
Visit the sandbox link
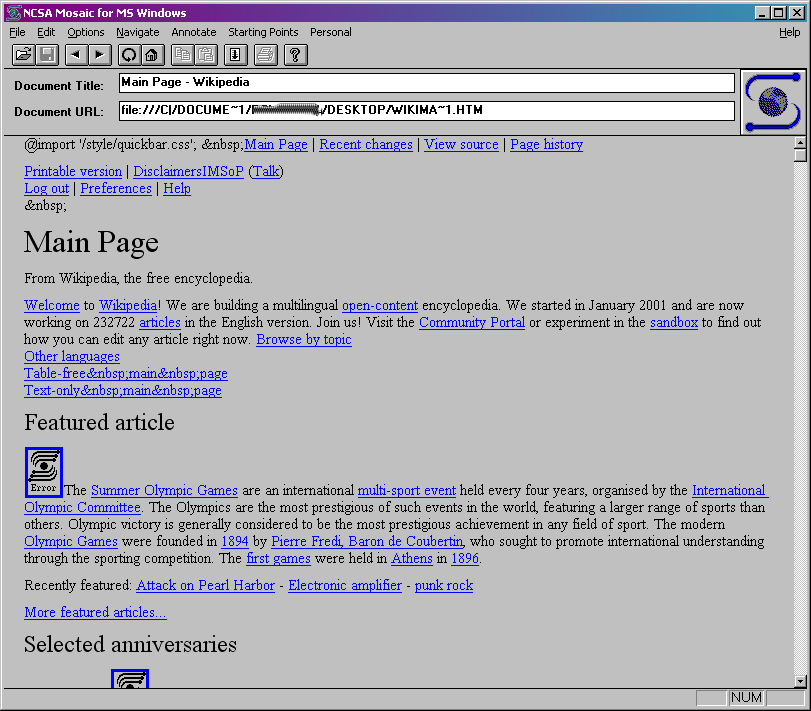673,322
